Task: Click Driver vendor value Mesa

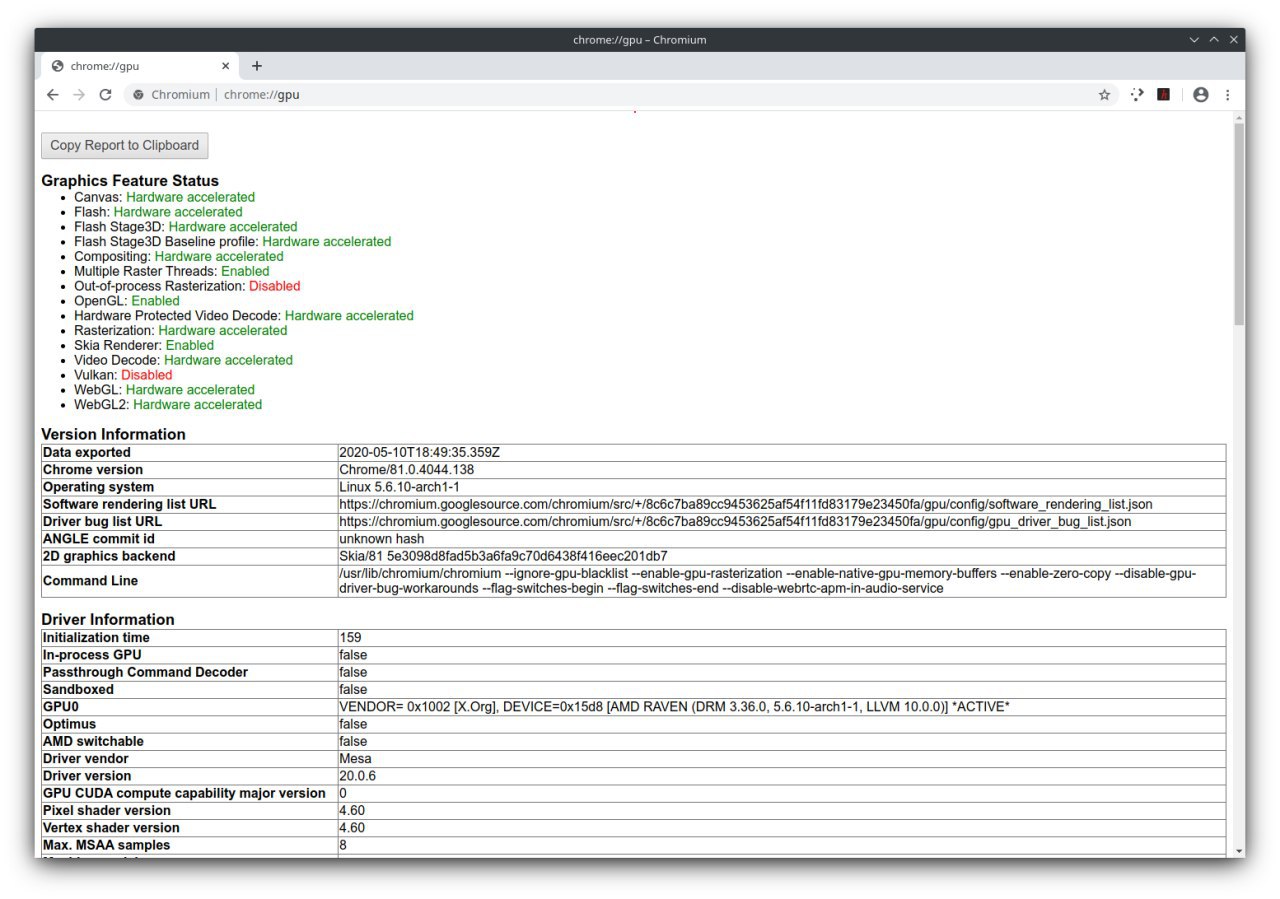Action: [x=355, y=759]
